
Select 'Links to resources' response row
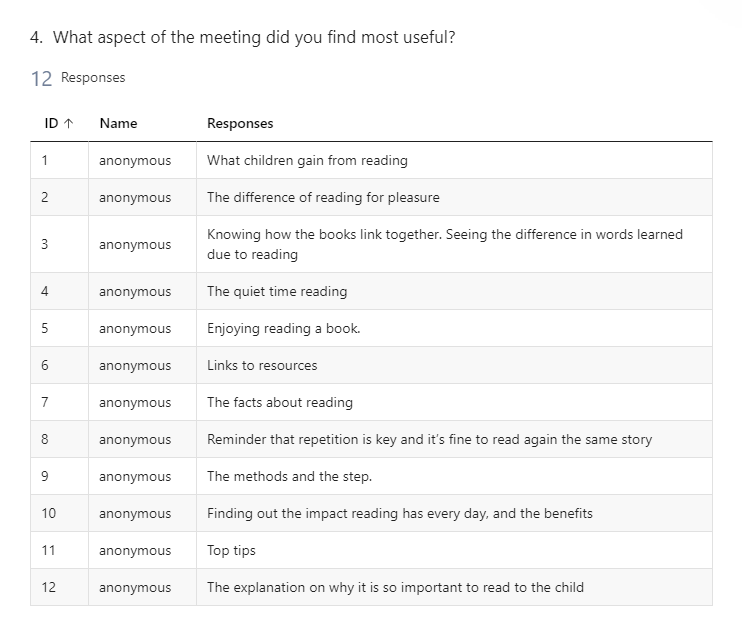371,365
